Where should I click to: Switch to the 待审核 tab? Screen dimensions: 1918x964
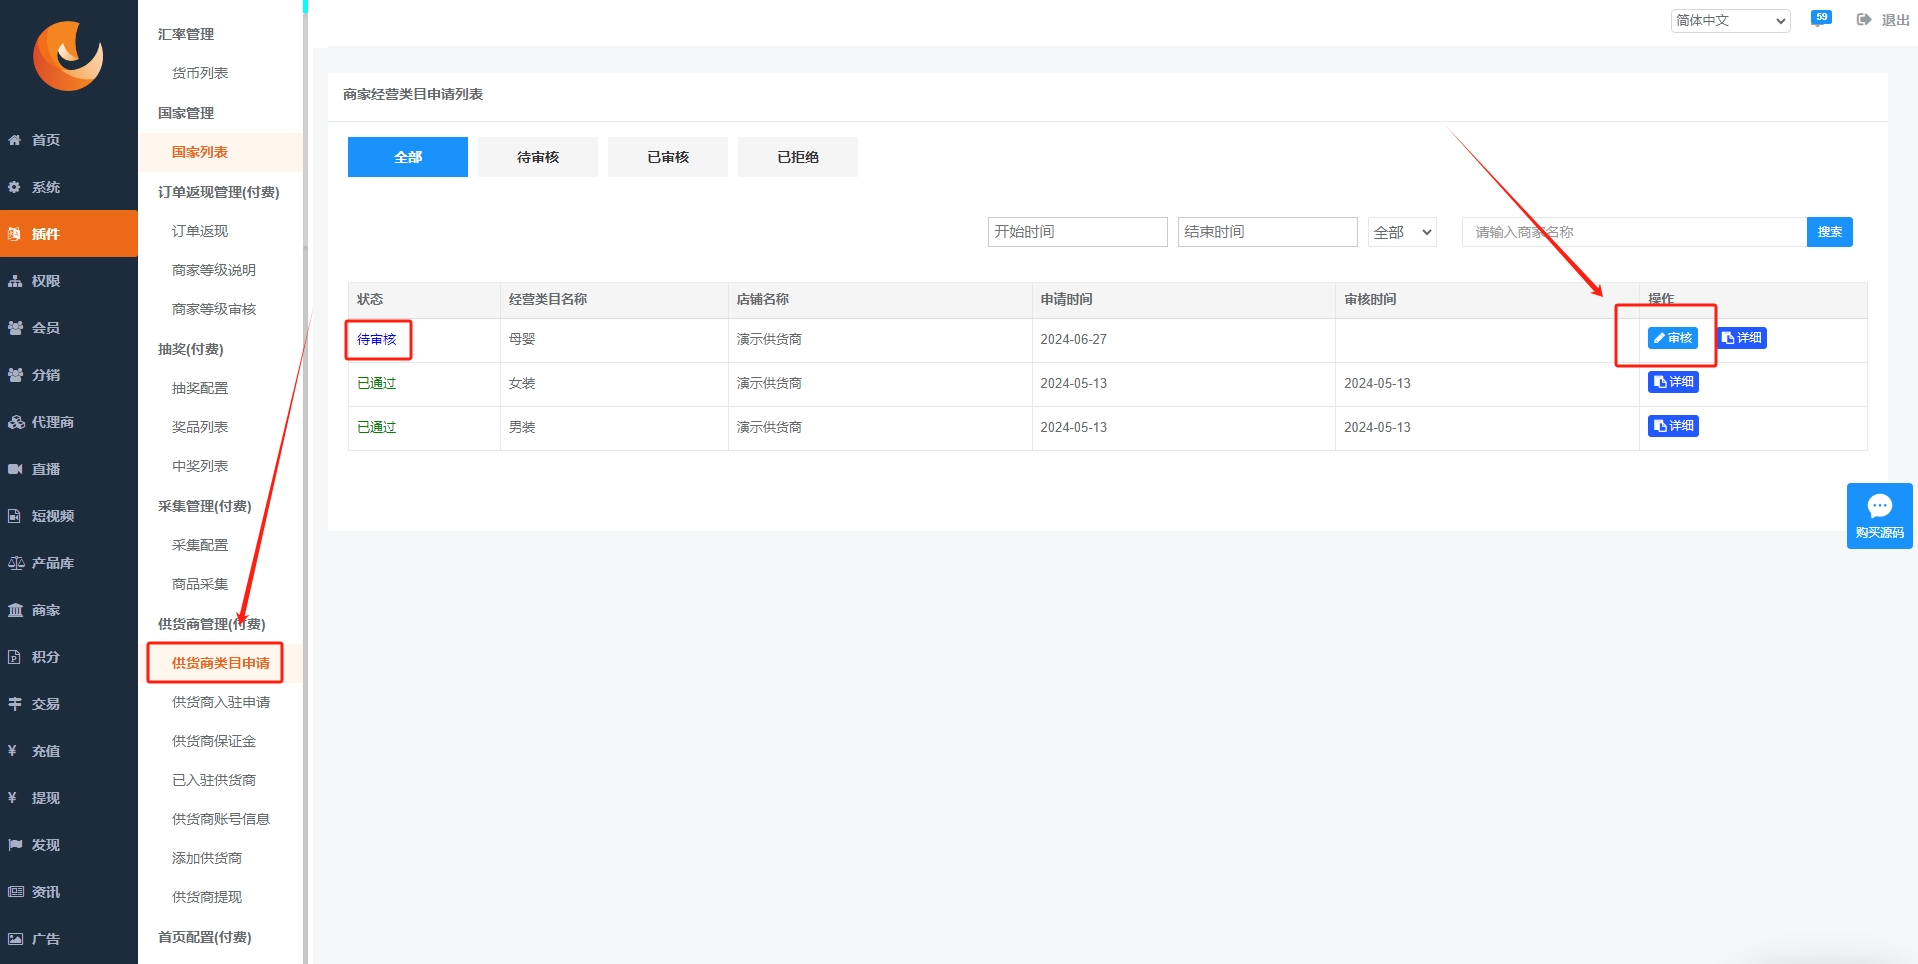pos(538,157)
